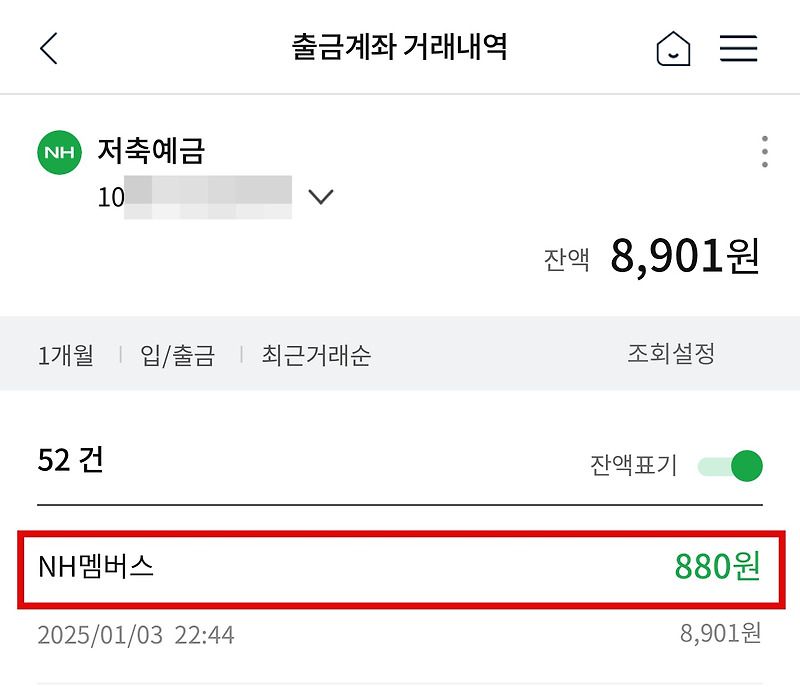
Task: Expand the account number dropdown chevron
Action: (x=321, y=198)
